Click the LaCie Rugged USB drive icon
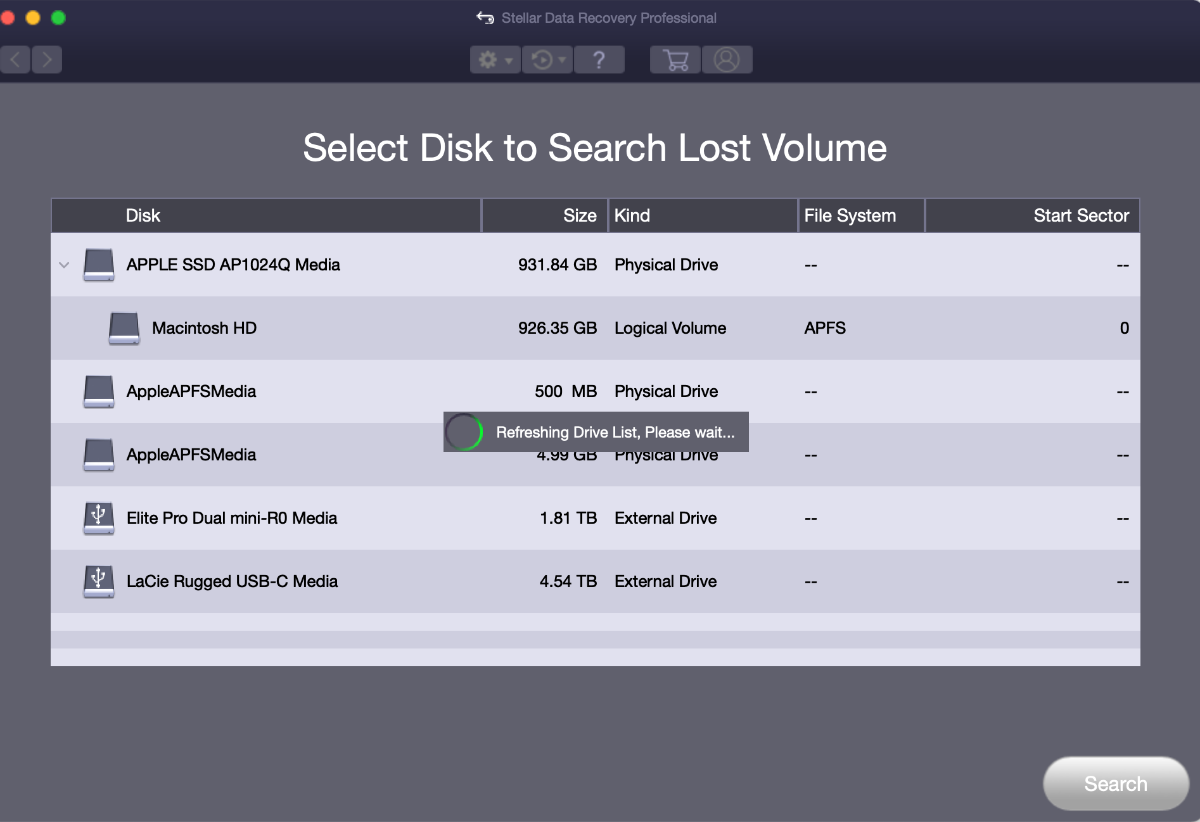This screenshot has height=822, width=1200. 98,581
